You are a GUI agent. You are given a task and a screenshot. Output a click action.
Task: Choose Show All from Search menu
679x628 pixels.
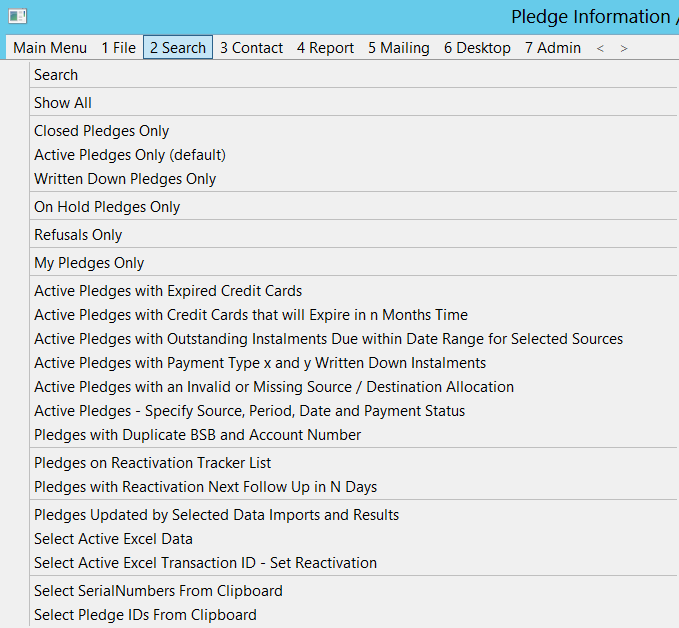[x=63, y=103]
